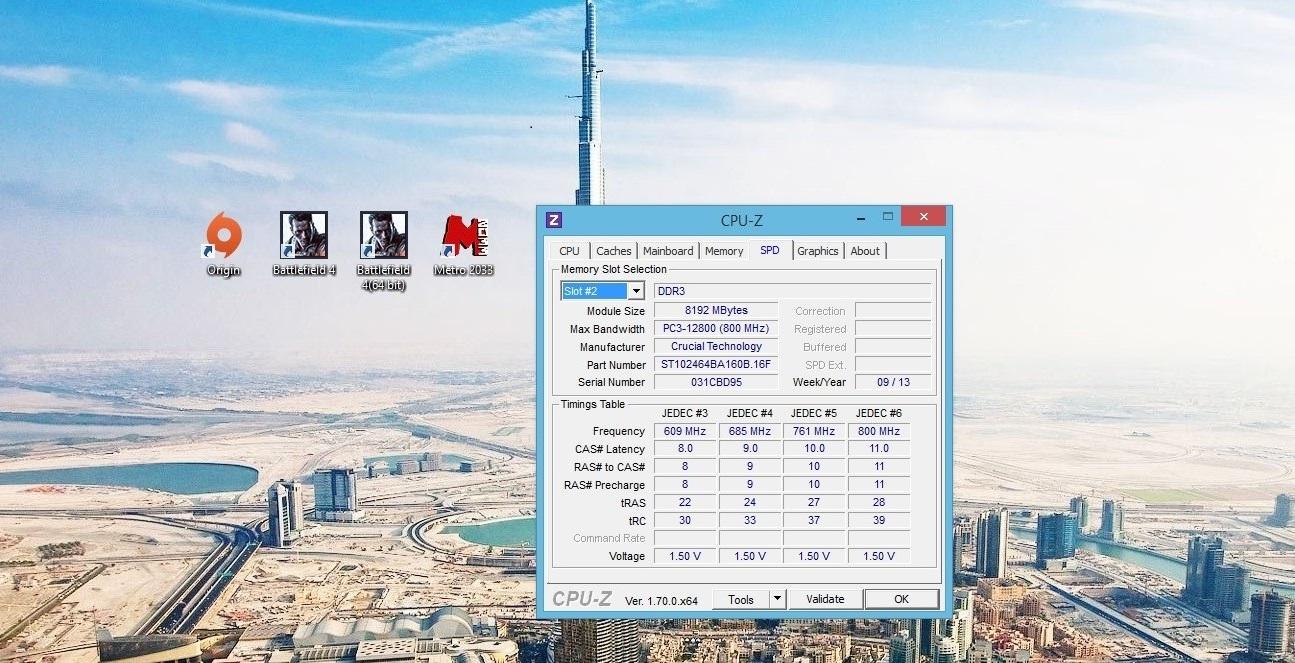Screen dimensions: 1295x663
Task: Switch to the CPU tab
Action: 569,251
